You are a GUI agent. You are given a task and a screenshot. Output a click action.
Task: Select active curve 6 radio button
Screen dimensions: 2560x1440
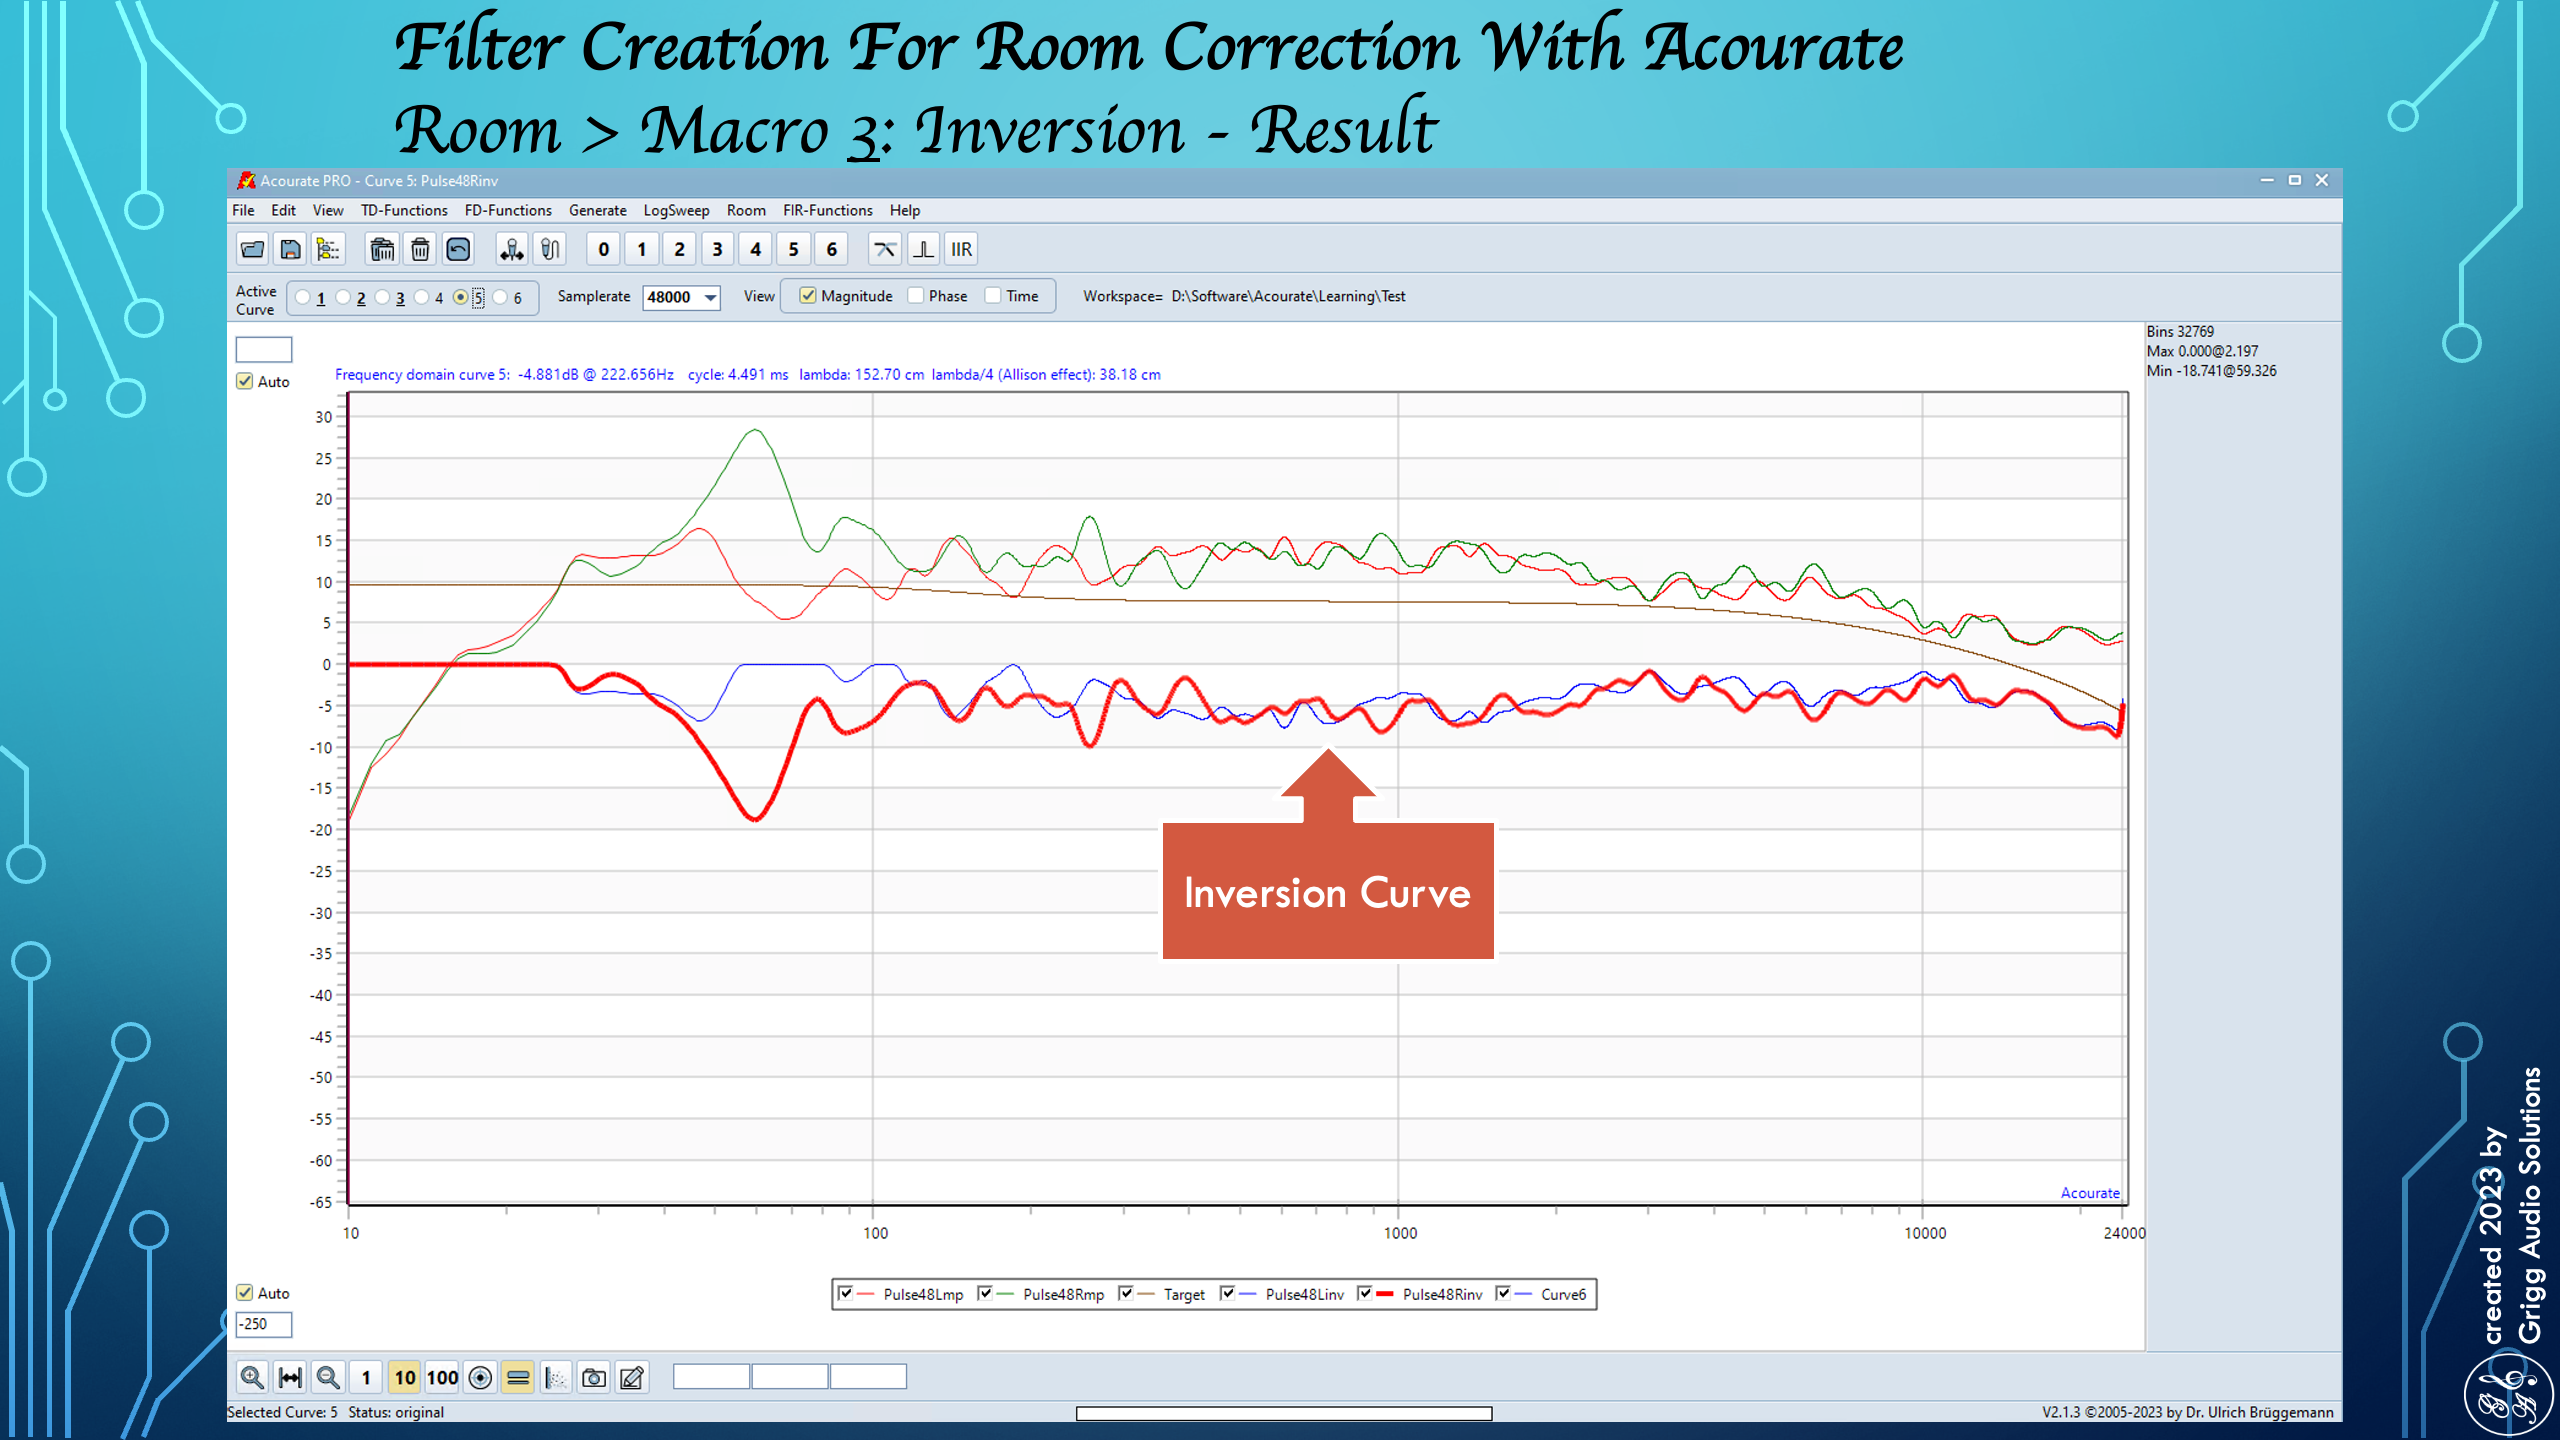point(500,297)
